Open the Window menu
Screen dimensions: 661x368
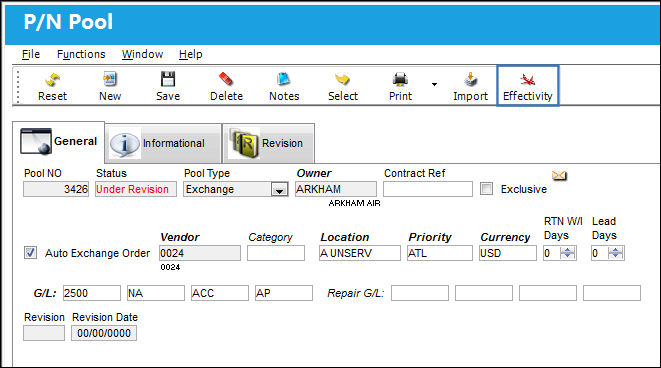point(142,54)
